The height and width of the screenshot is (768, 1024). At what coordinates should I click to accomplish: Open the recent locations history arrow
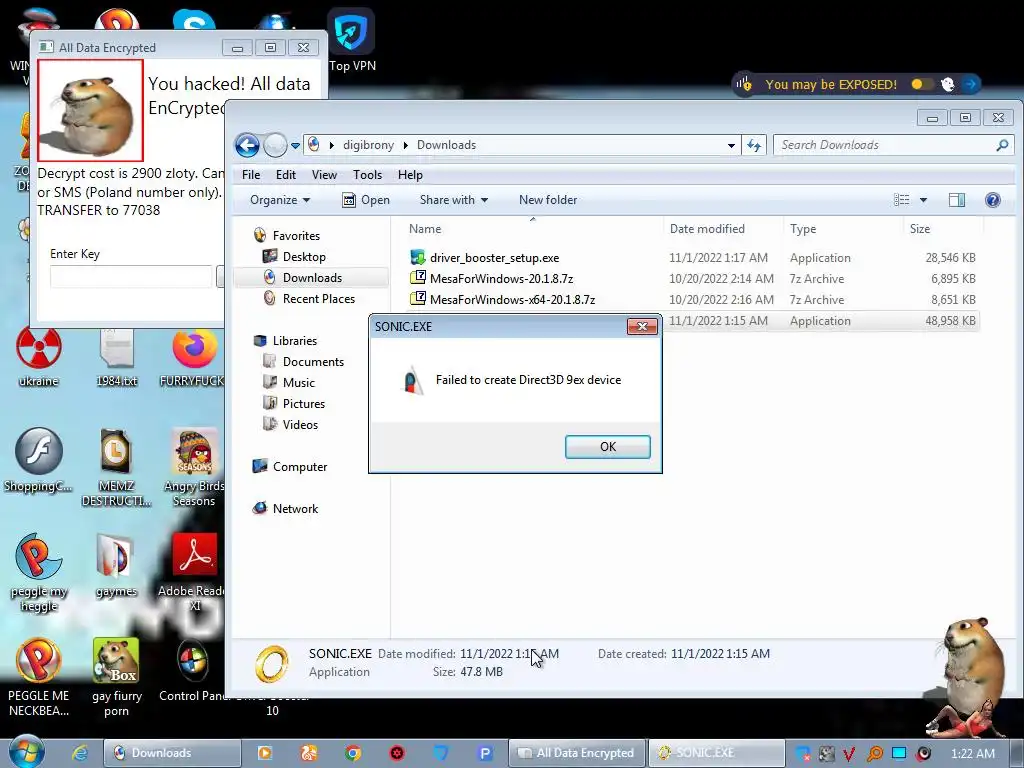295,146
